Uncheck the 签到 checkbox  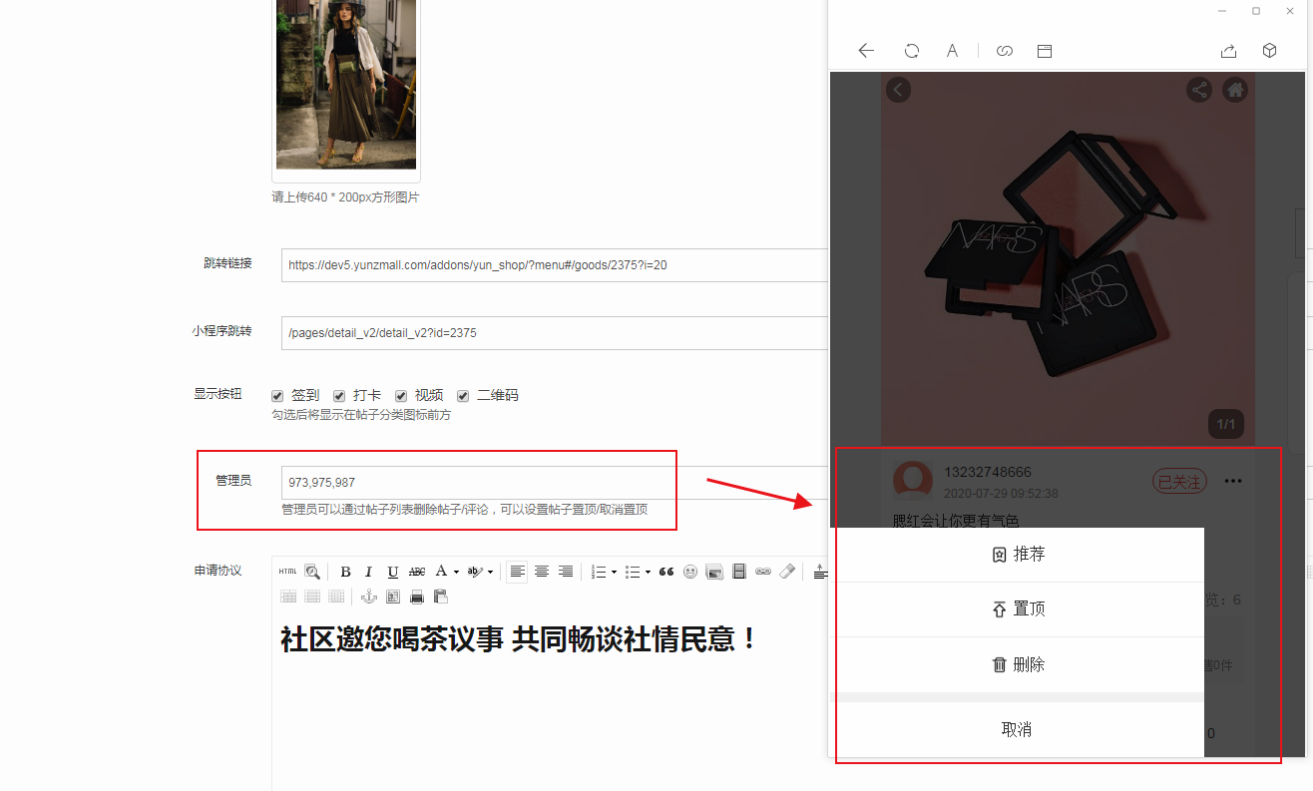[278, 396]
